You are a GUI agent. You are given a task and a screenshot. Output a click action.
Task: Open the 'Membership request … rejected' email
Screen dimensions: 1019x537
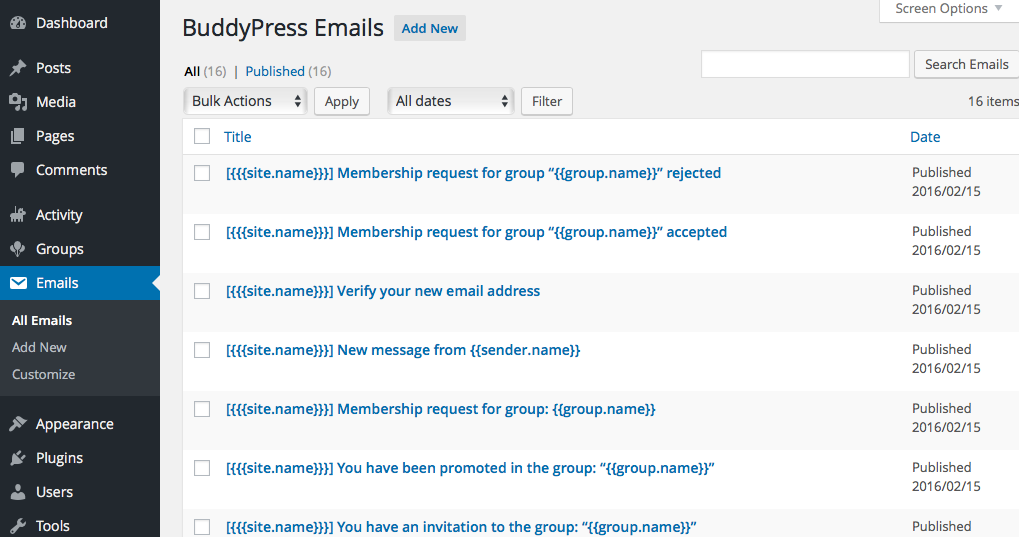pyautogui.click(x=474, y=173)
